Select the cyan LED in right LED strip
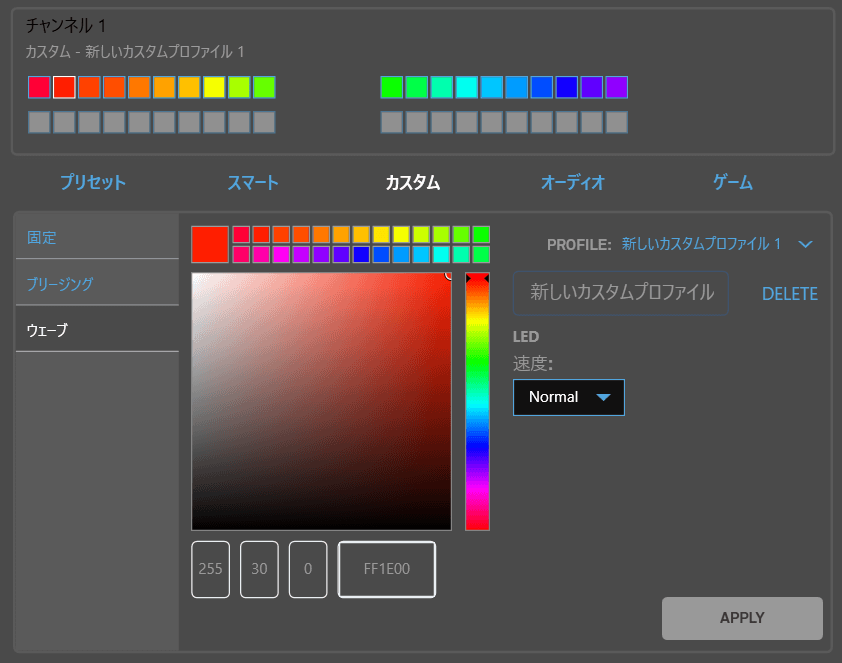 point(467,87)
